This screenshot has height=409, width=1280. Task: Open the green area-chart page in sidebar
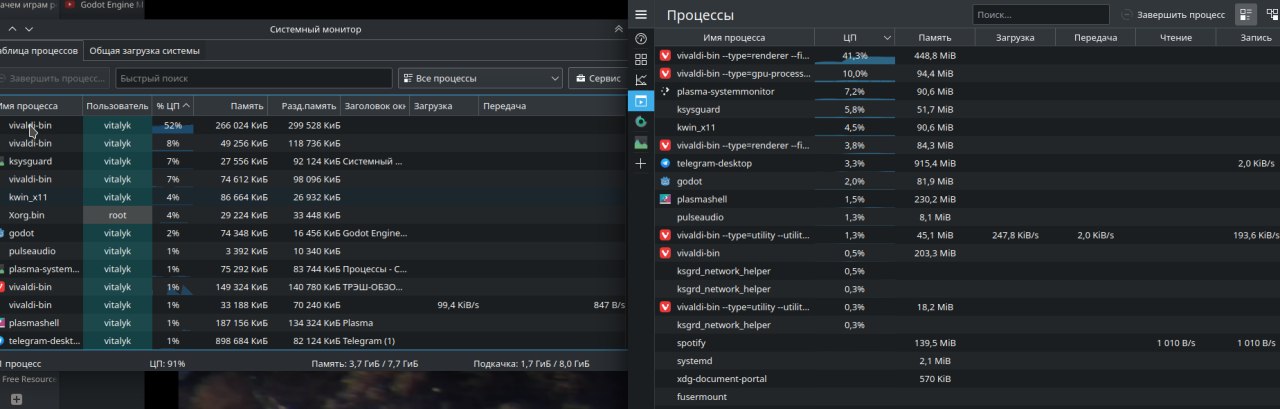(641, 143)
